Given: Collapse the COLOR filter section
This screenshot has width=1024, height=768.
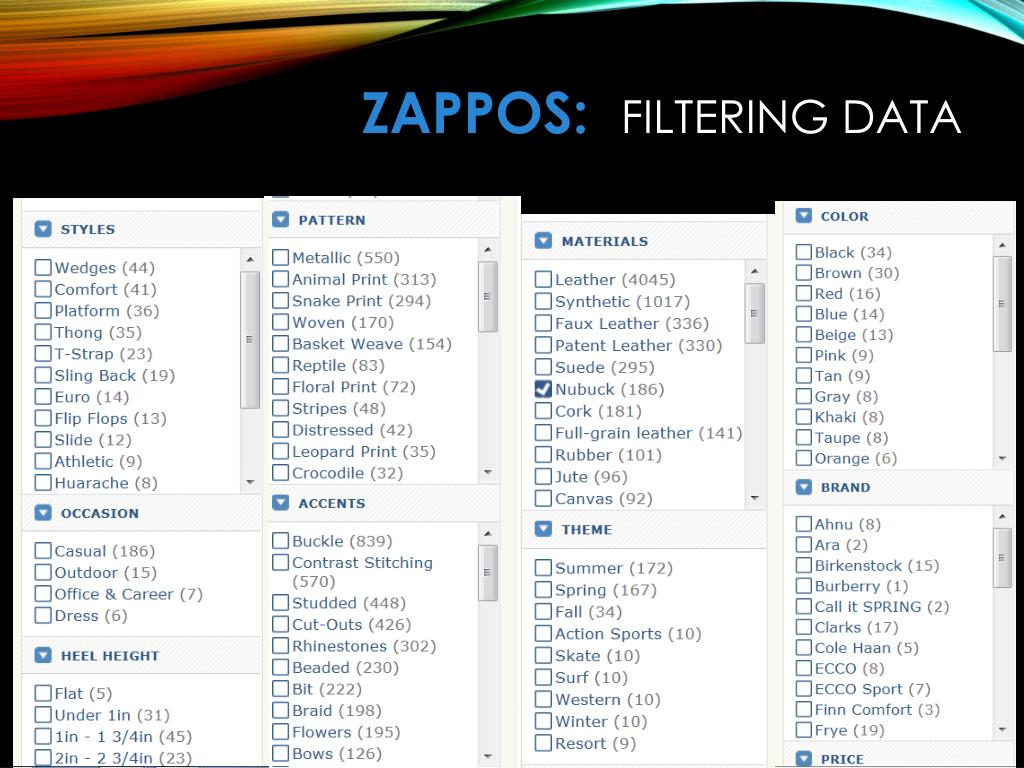Looking at the screenshot, I should coord(804,216).
